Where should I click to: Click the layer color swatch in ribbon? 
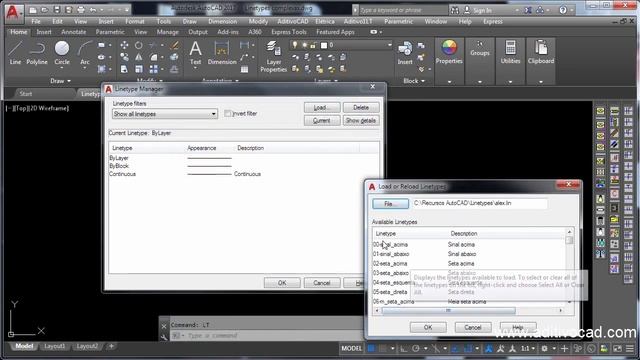(324, 45)
